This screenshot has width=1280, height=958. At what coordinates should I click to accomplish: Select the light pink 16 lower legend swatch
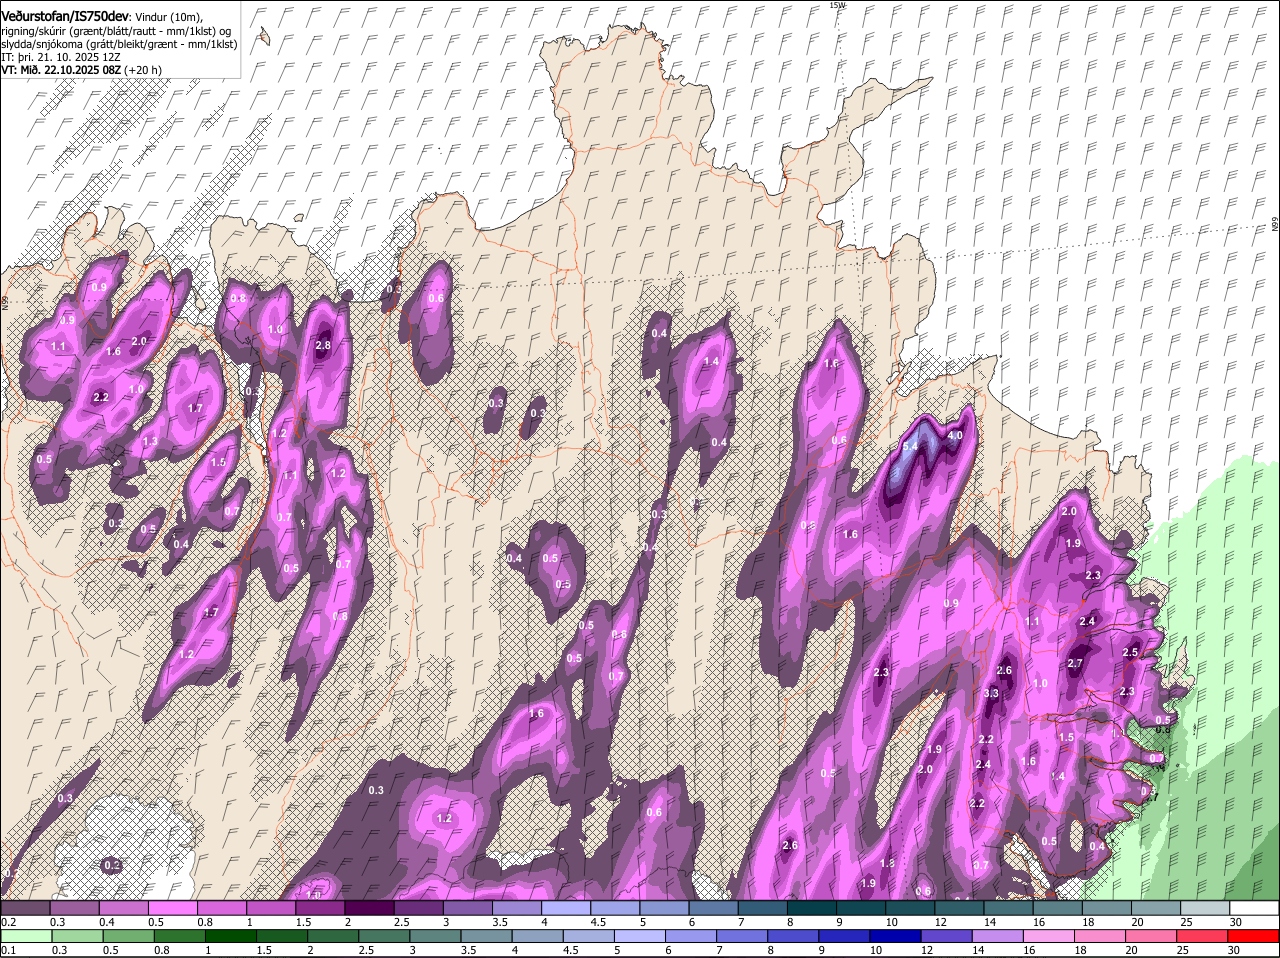1050,936
